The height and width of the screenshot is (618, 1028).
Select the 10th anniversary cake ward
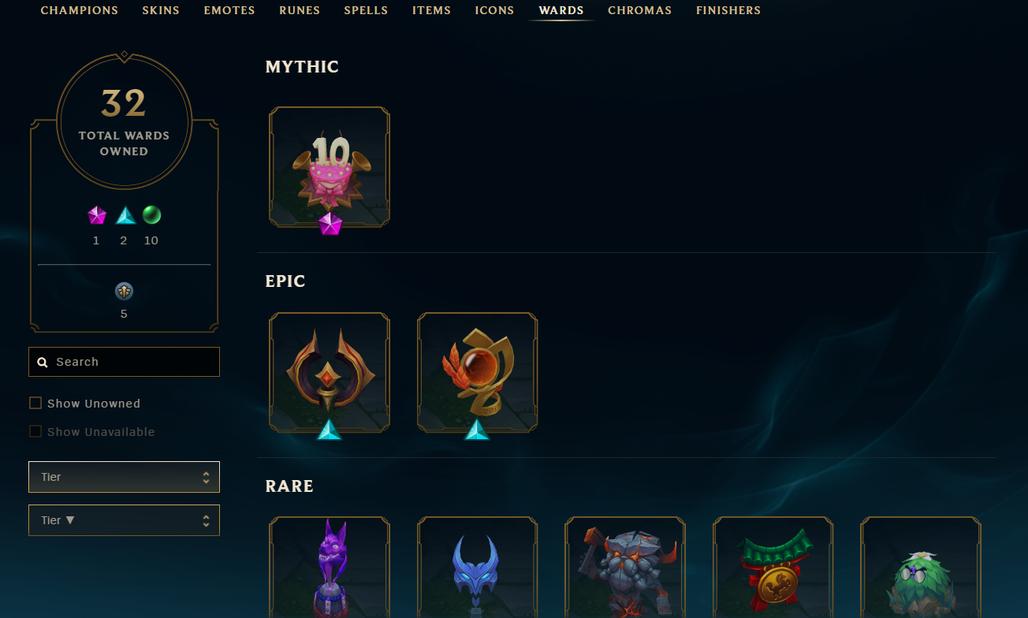pyautogui.click(x=329, y=167)
